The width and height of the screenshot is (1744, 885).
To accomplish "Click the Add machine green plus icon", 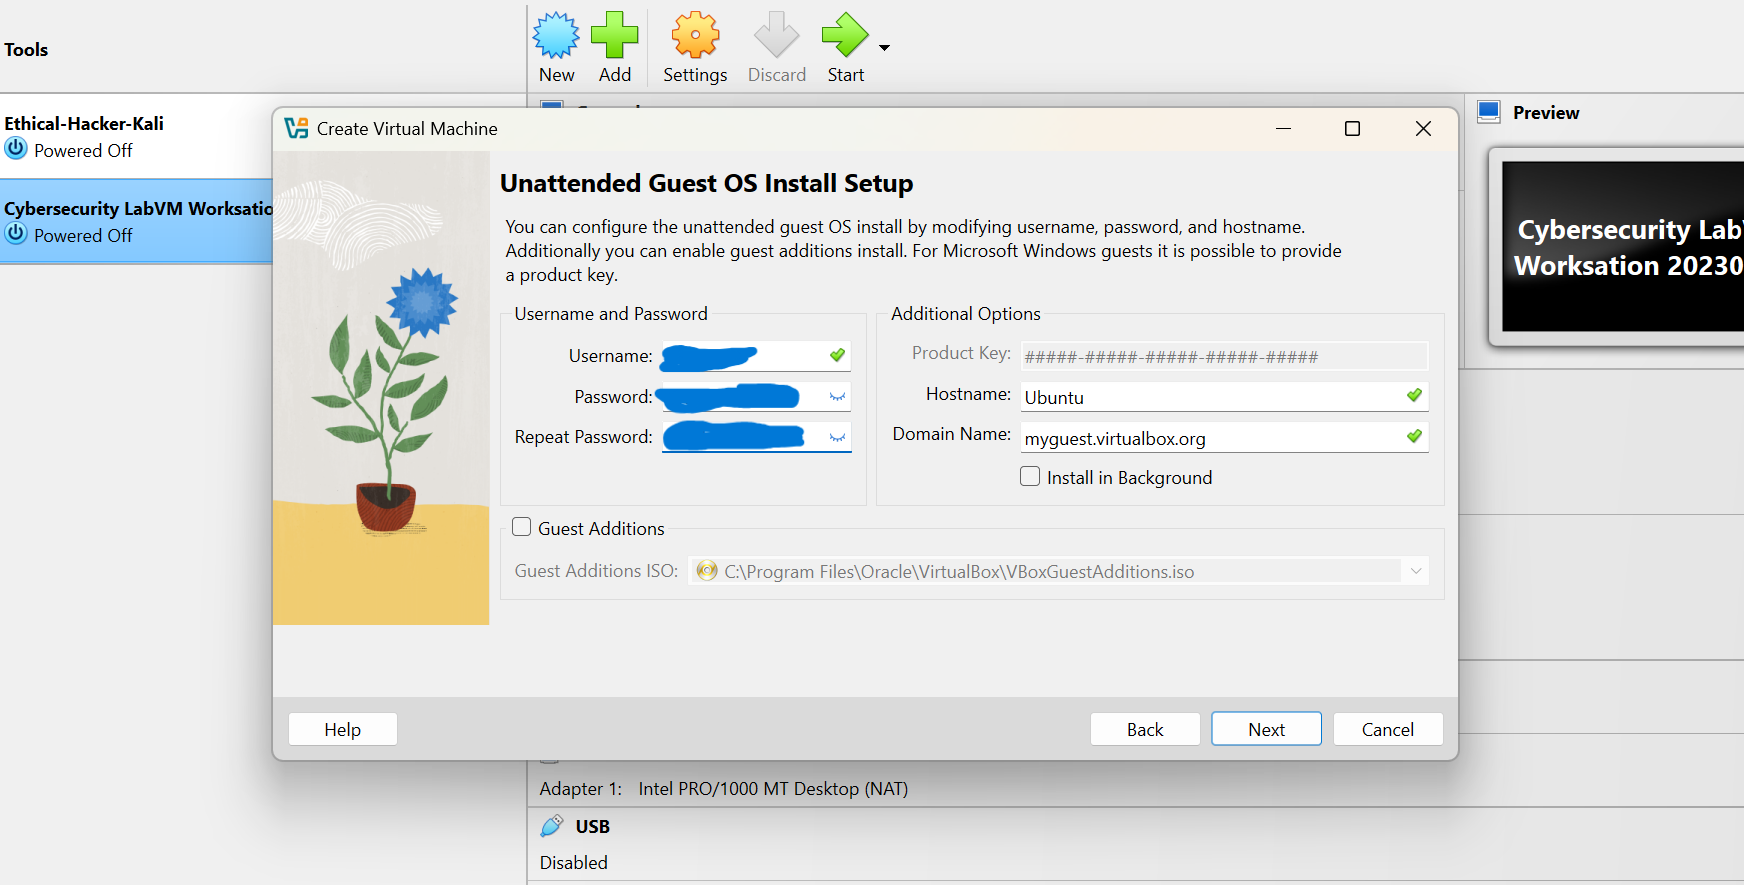I will point(614,35).
